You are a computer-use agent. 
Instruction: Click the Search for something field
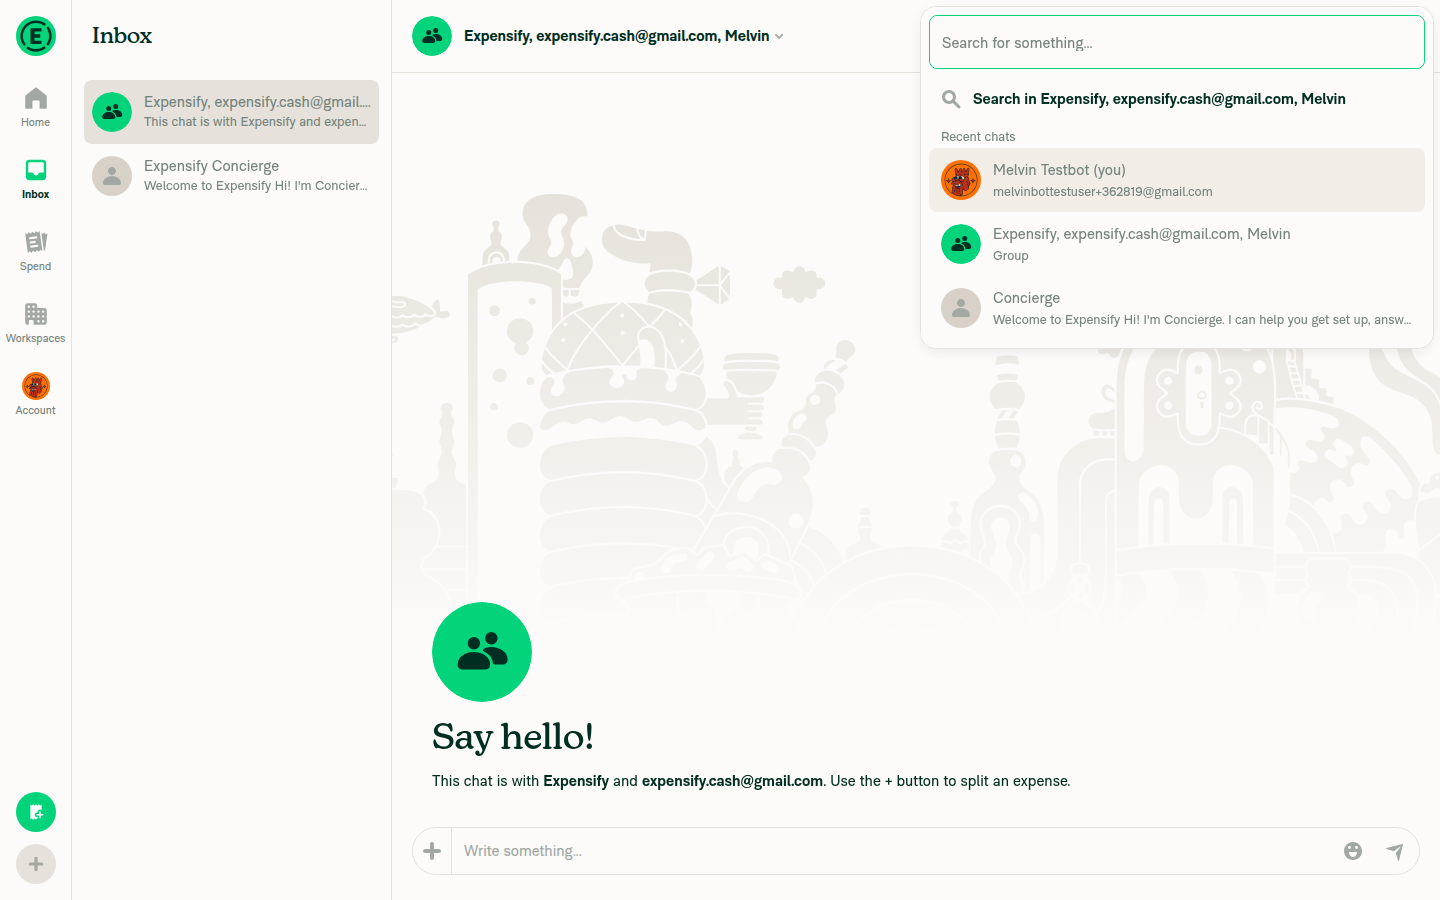coord(1177,42)
